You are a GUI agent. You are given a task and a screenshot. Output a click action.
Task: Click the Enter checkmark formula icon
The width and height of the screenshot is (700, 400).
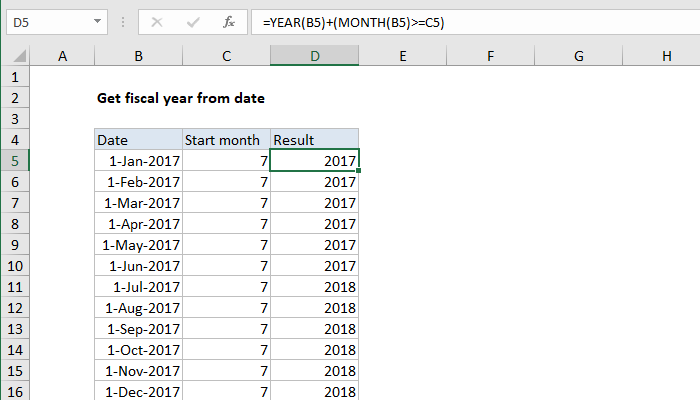click(193, 20)
